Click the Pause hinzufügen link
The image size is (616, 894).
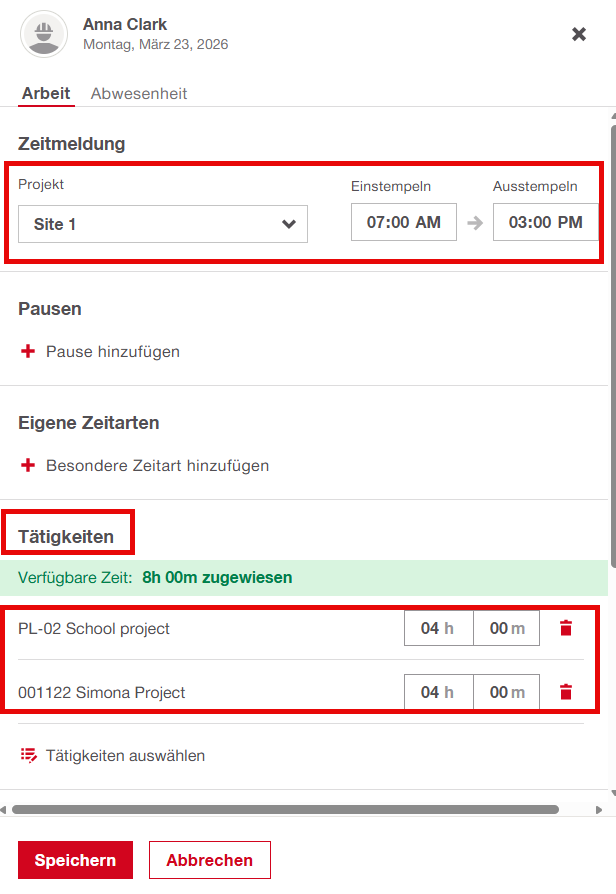pos(113,352)
